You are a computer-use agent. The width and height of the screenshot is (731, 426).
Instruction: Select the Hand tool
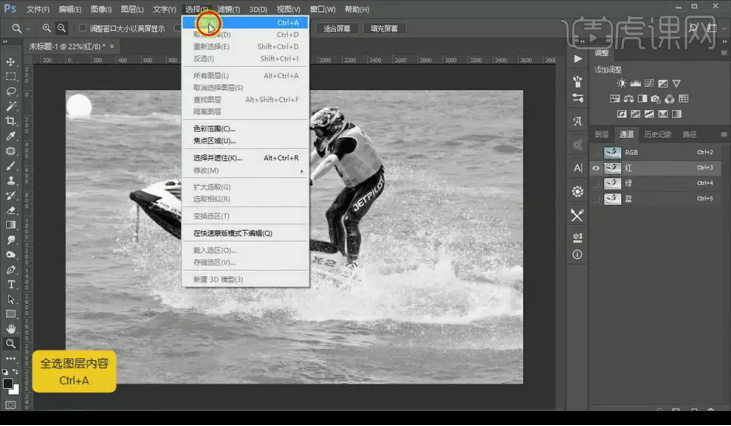tap(11, 328)
